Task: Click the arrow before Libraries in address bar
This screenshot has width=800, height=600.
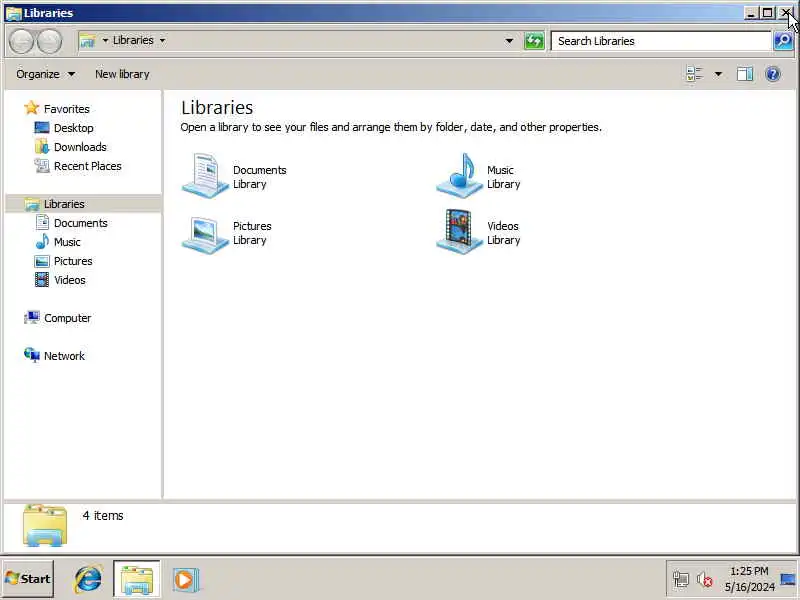Action: coord(105,40)
